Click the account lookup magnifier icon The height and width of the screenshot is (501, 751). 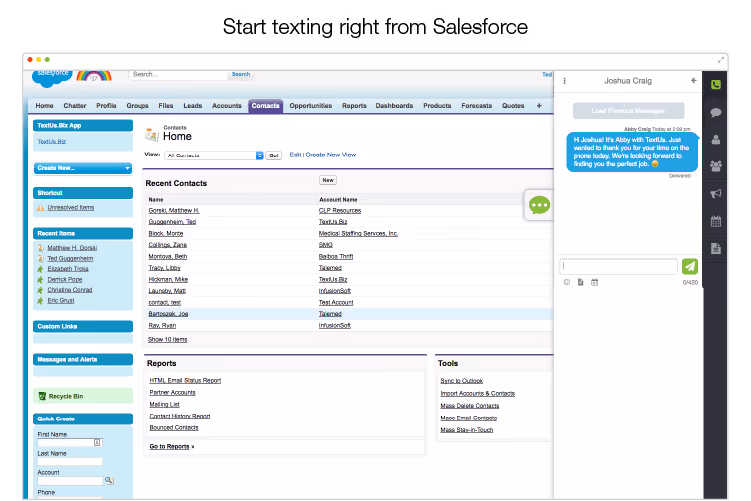point(109,480)
